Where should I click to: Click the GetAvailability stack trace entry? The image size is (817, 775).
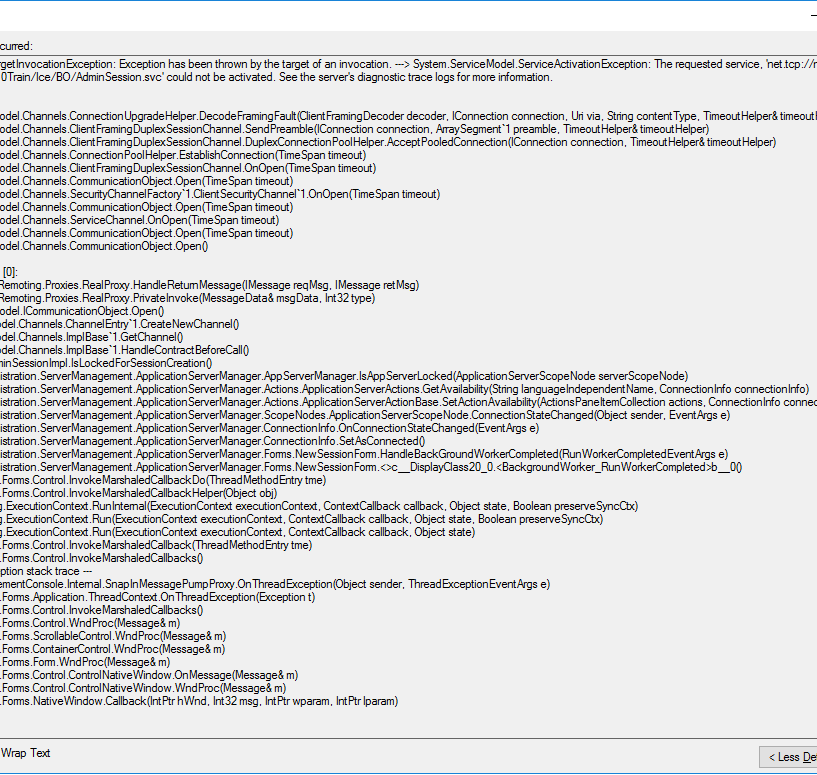point(400,389)
